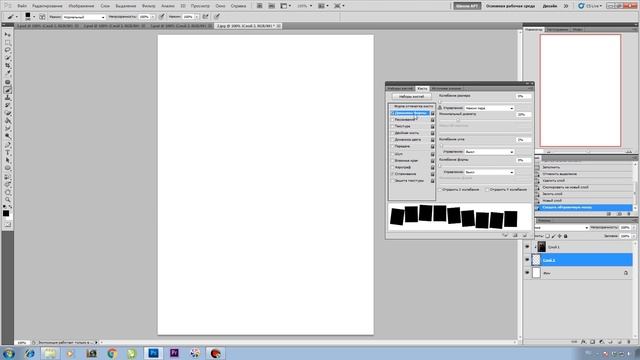Select the Quick Selection tool
Image resolution: width=640 pixels, height=360 pixels.
click(x=7, y=58)
